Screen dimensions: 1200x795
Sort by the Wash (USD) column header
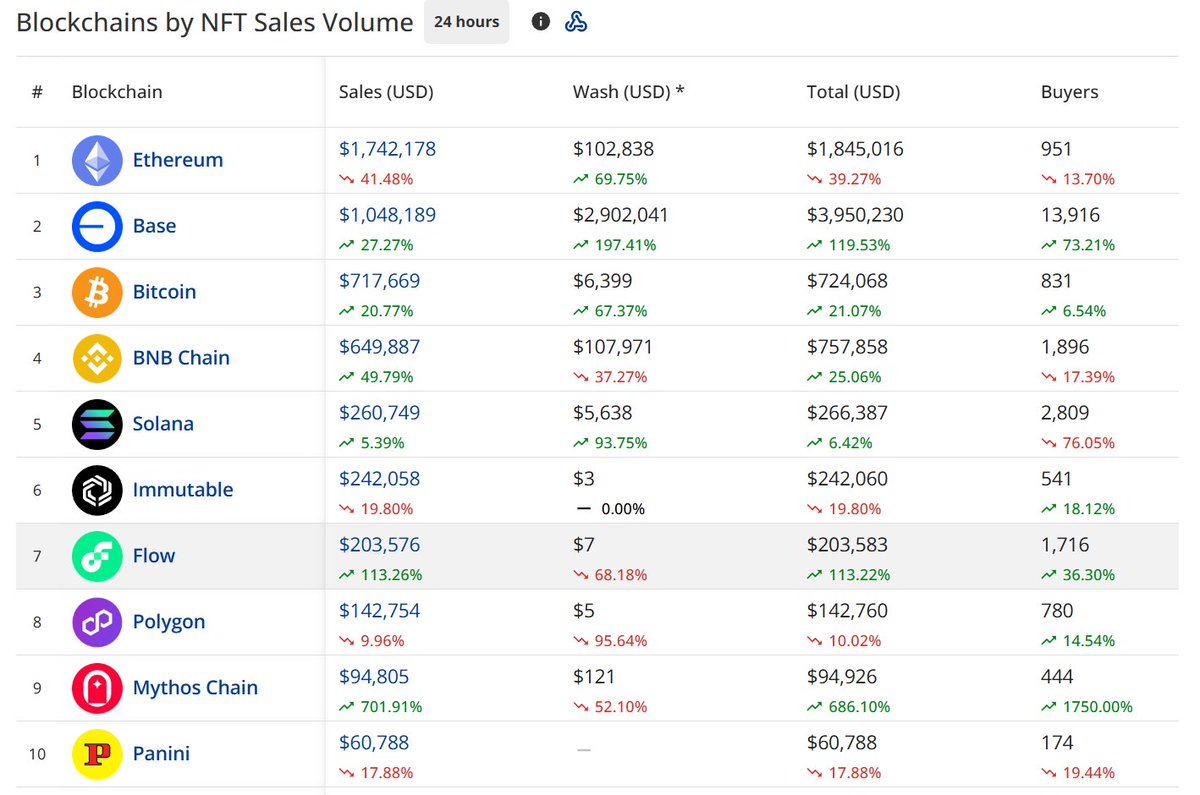click(629, 92)
